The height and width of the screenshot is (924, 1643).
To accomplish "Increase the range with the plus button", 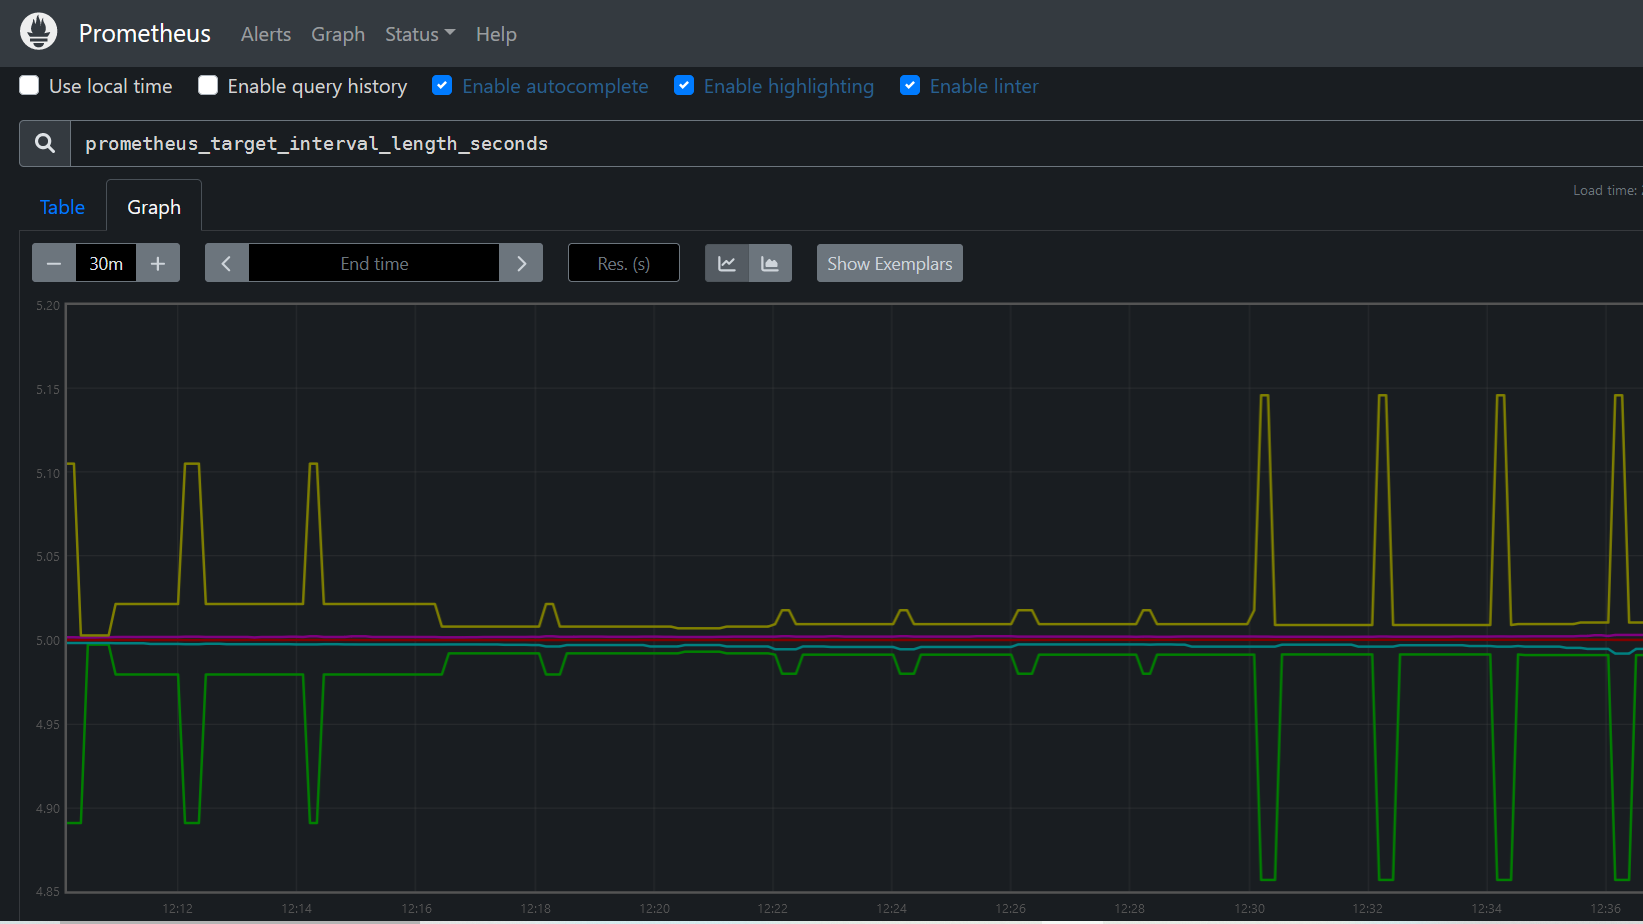I will point(158,263).
